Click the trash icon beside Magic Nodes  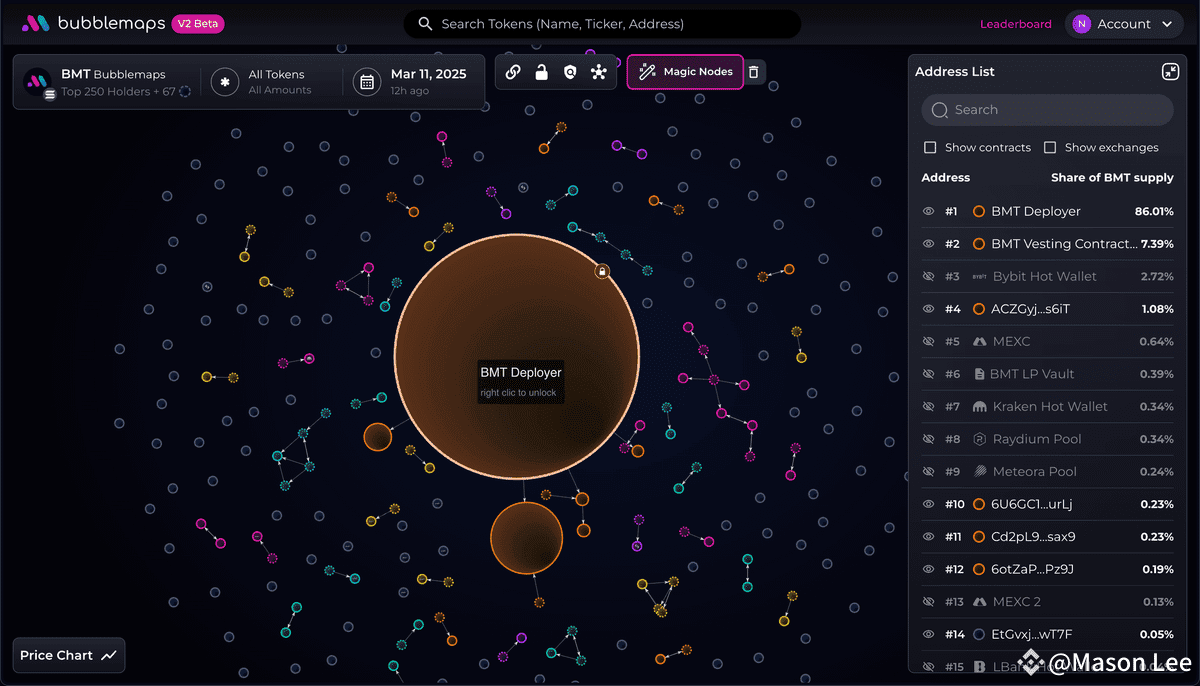pyautogui.click(x=754, y=72)
